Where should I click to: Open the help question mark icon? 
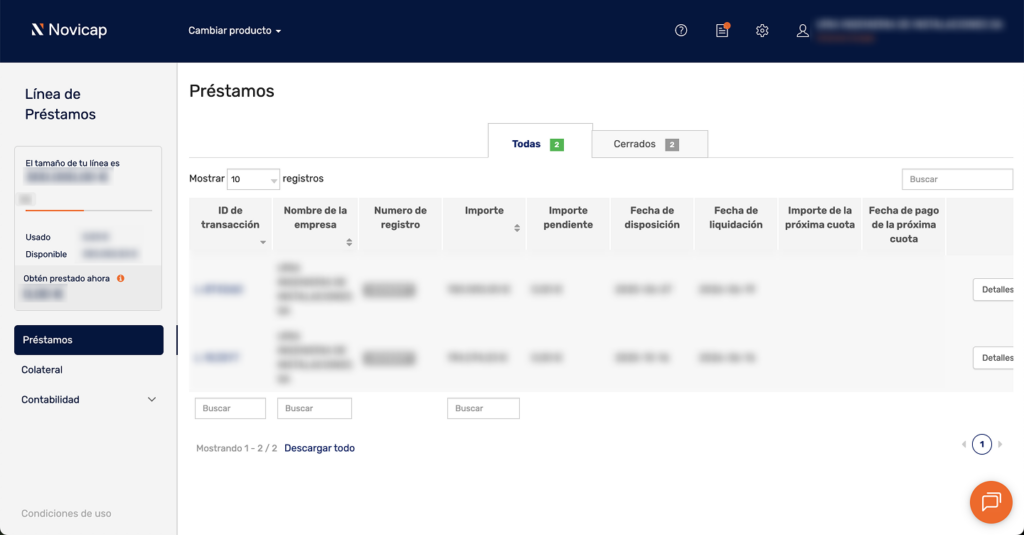coord(681,30)
